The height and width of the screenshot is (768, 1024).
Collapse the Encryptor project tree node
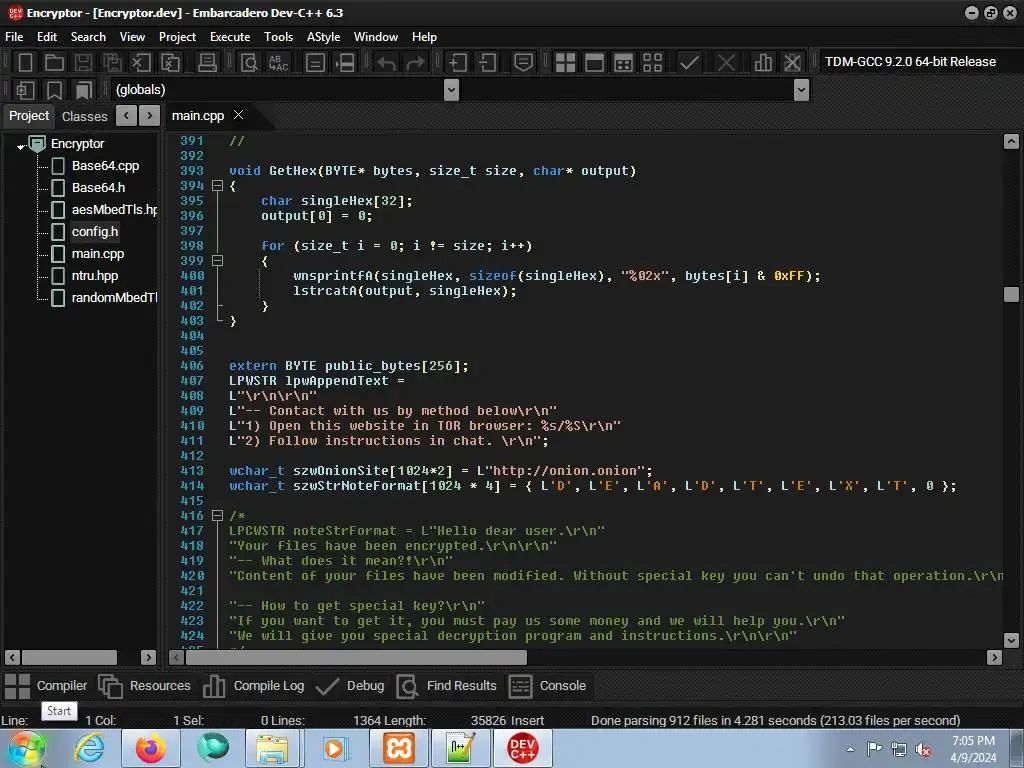pyautogui.click(x=20, y=146)
